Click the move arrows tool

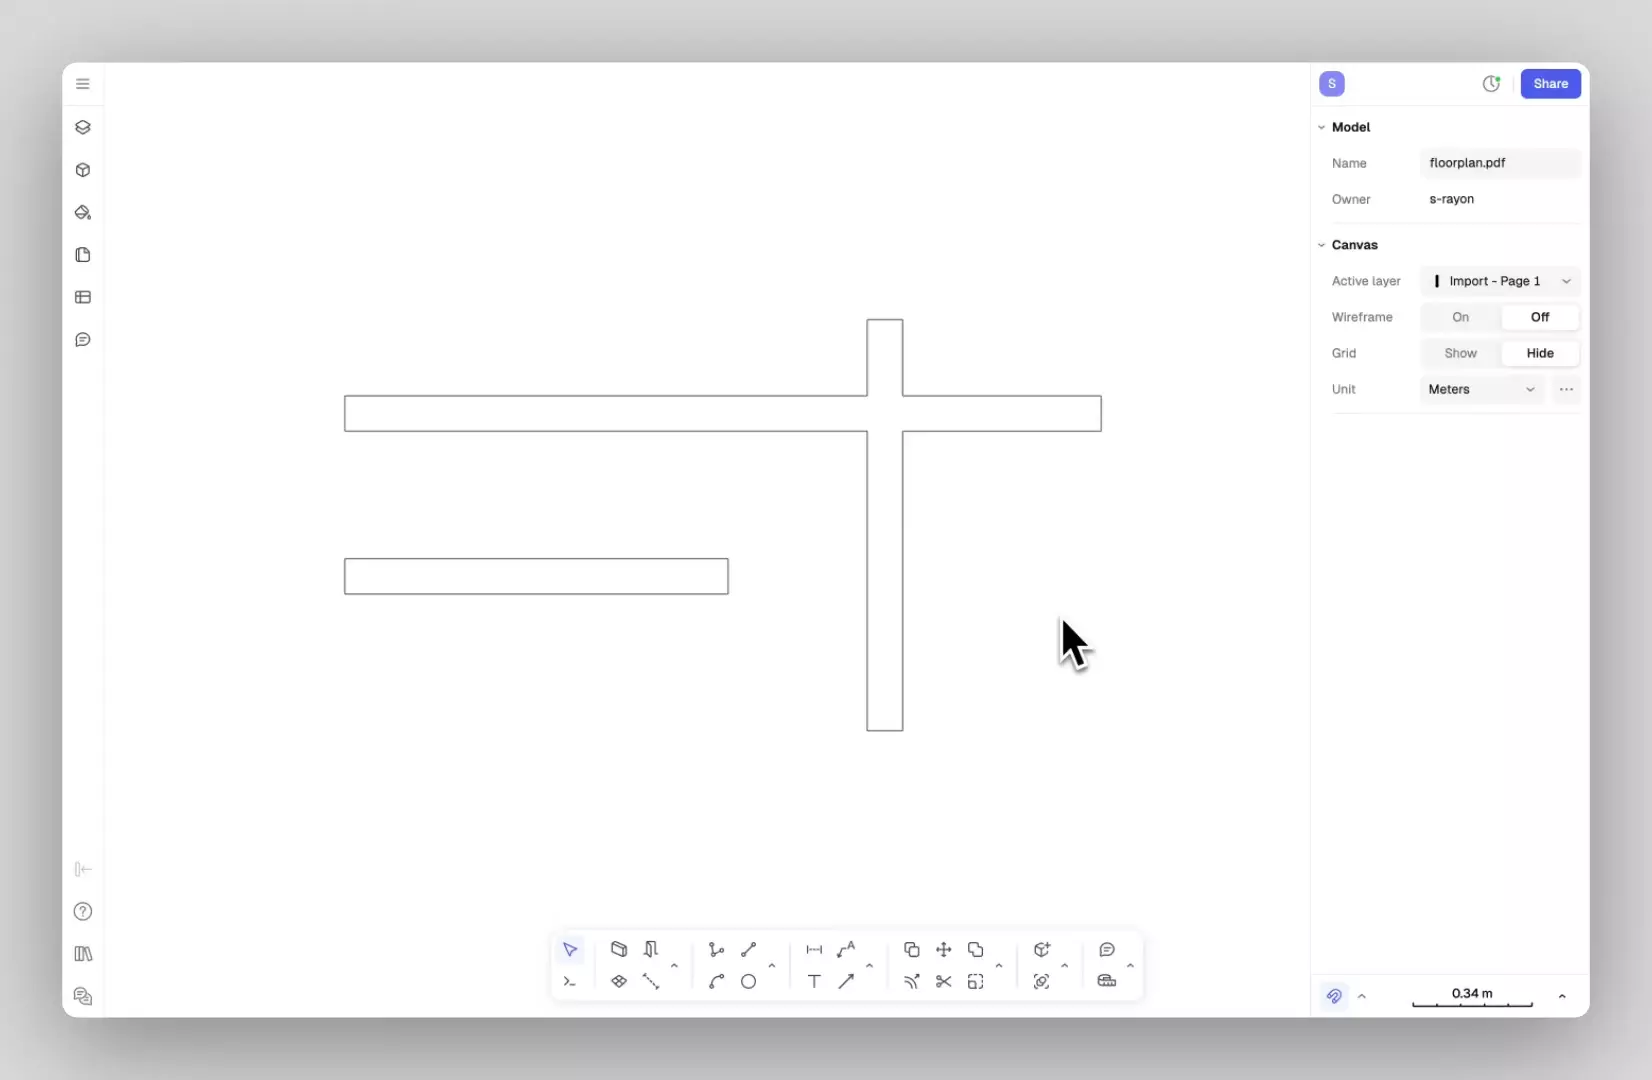click(943, 950)
